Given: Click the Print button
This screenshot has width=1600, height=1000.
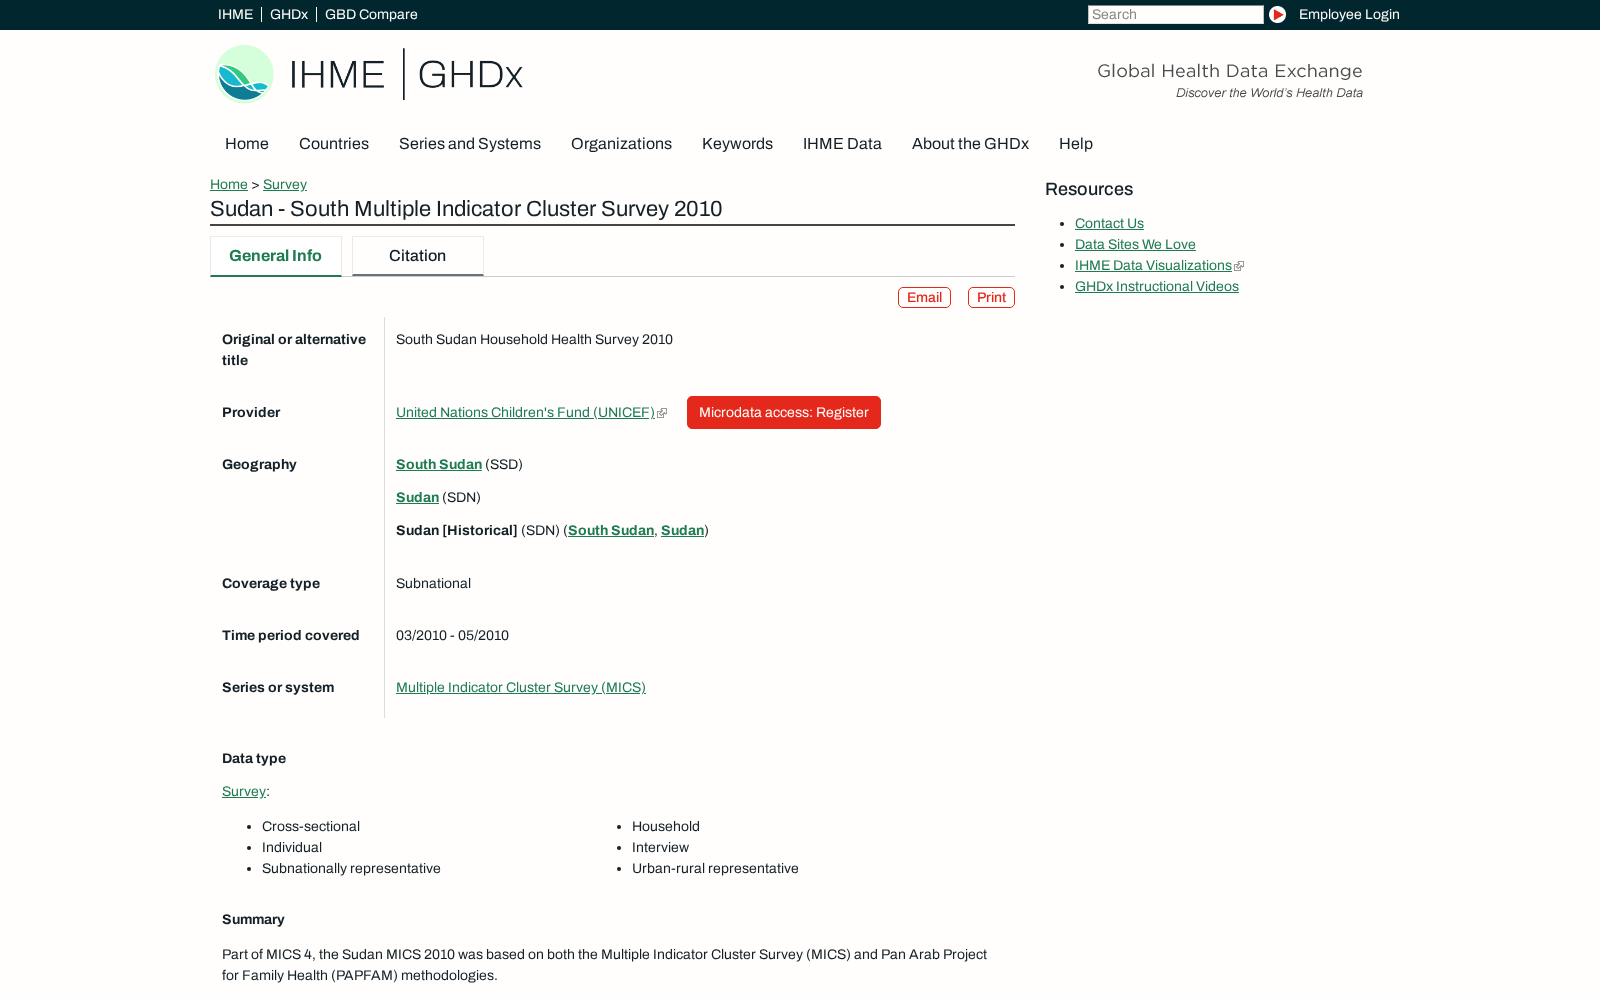Looking at the screenshot, I should point(991,298).
